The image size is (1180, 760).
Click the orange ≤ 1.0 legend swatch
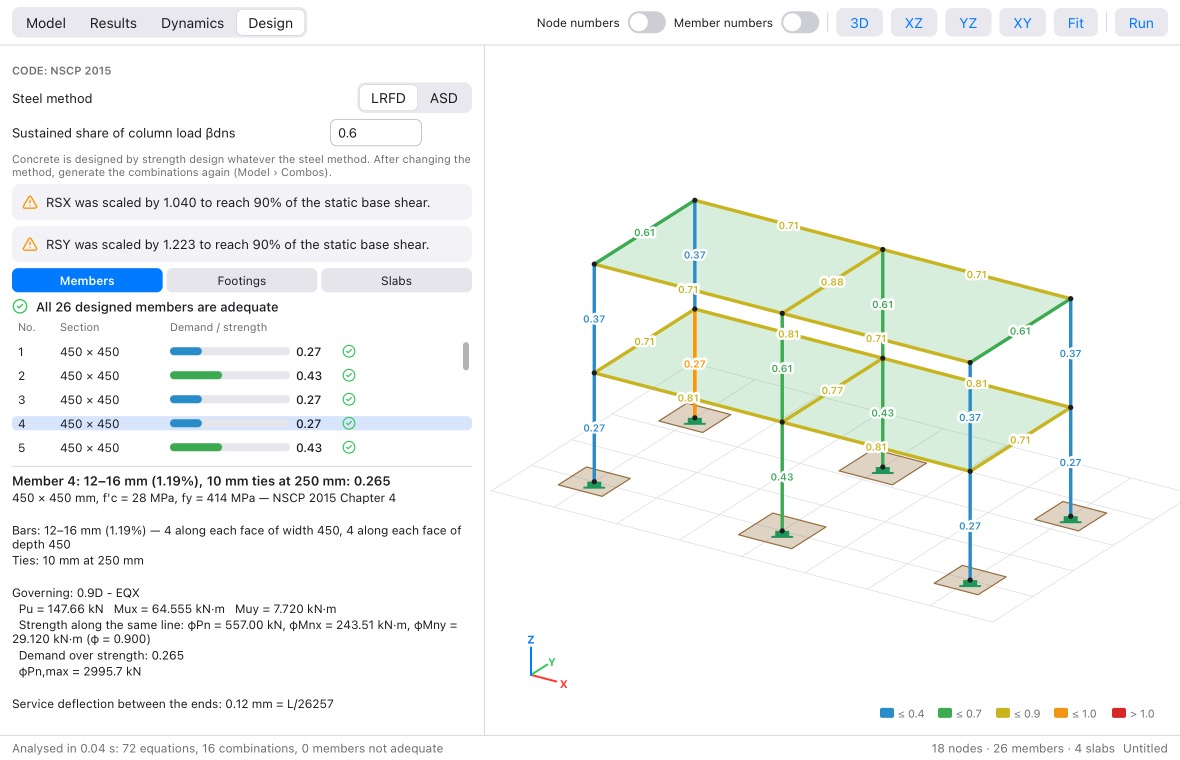(1060, 713)
